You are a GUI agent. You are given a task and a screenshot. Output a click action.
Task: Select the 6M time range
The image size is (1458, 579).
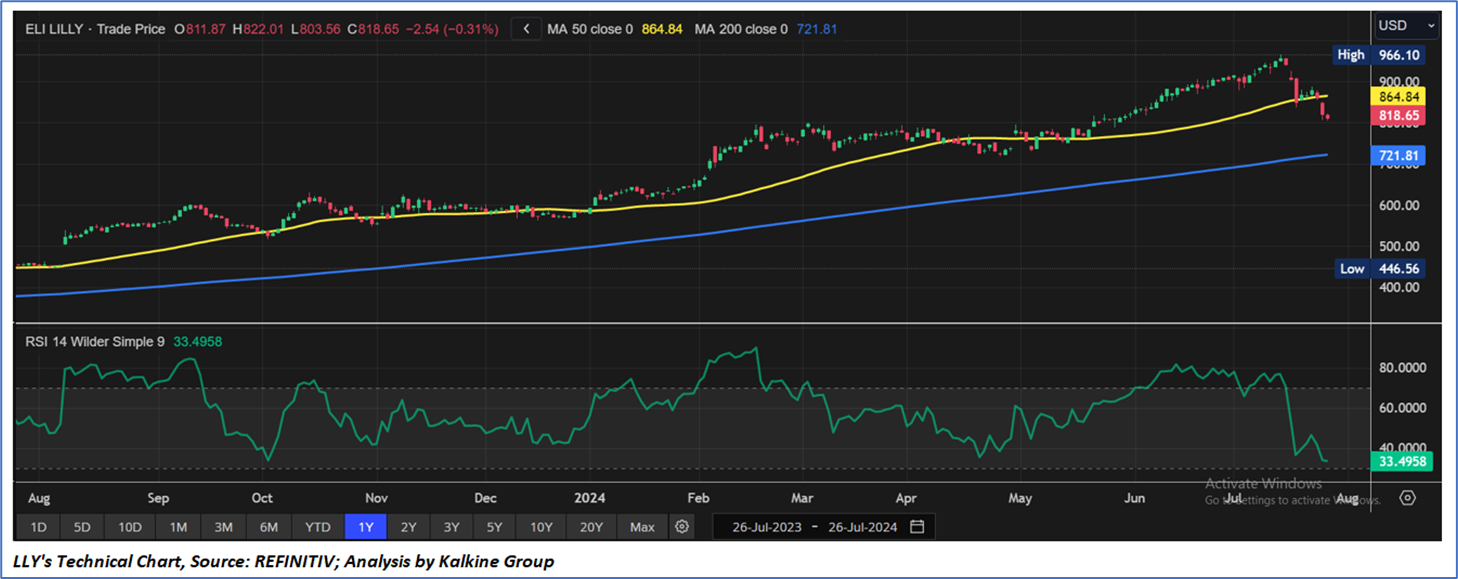pos(269,527)
